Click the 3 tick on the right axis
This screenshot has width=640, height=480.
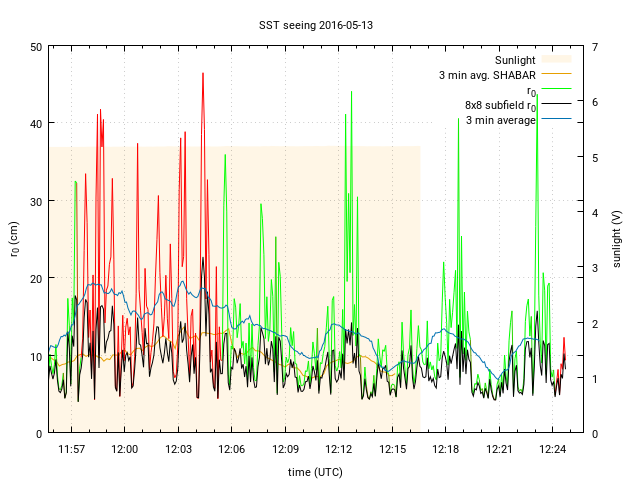coord(595,268)
